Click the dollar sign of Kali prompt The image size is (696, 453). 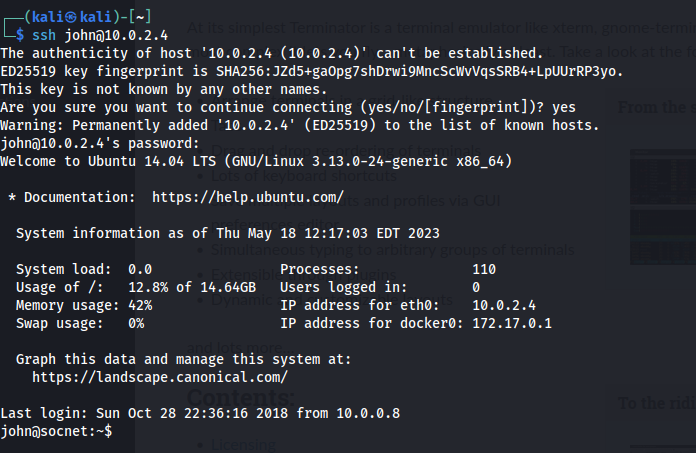20,35
